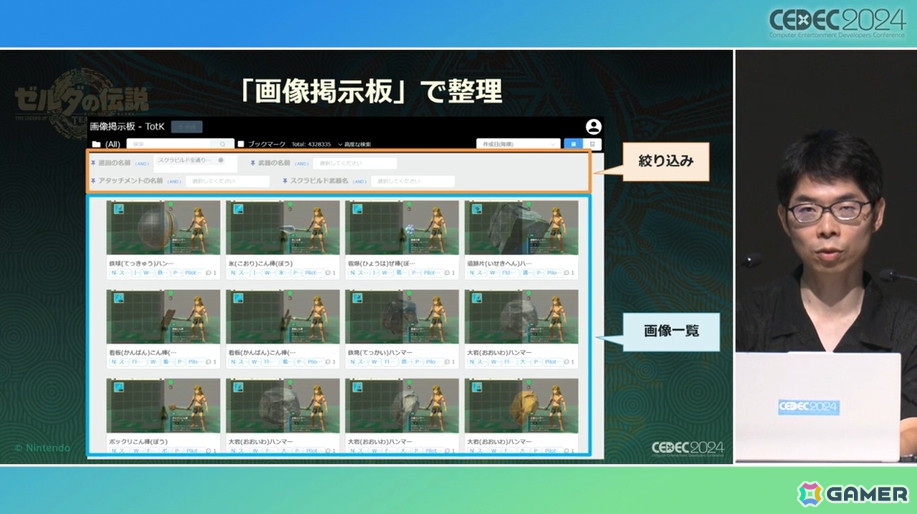Toggle the ブックマーク checkbox
The width and height of the screenshot is (917, 514).
click(241, 144)
